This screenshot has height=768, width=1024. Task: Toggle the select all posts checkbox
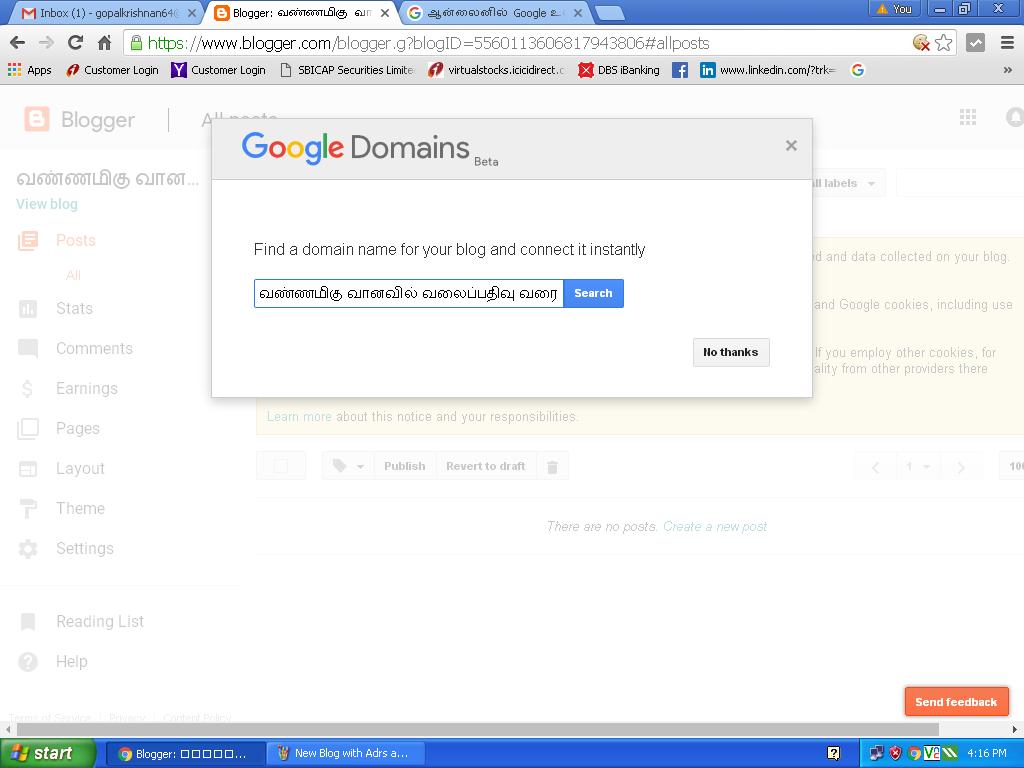(x=281, y=466)
